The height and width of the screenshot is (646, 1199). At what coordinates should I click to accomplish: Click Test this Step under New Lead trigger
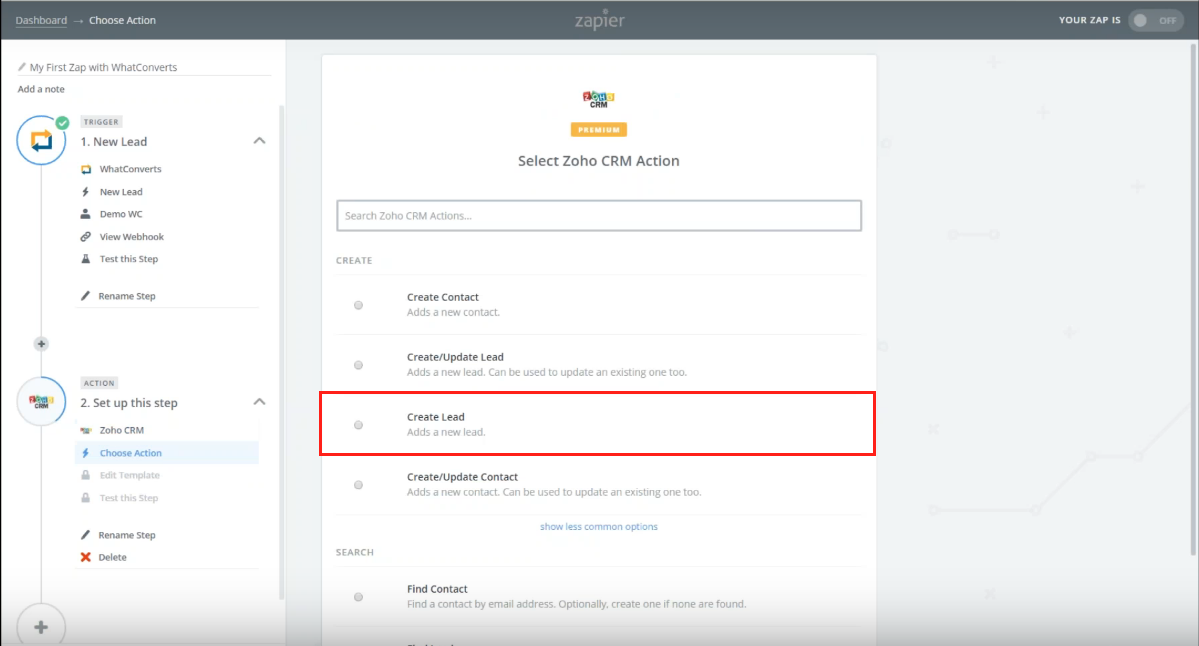click(x=128, y=259)
